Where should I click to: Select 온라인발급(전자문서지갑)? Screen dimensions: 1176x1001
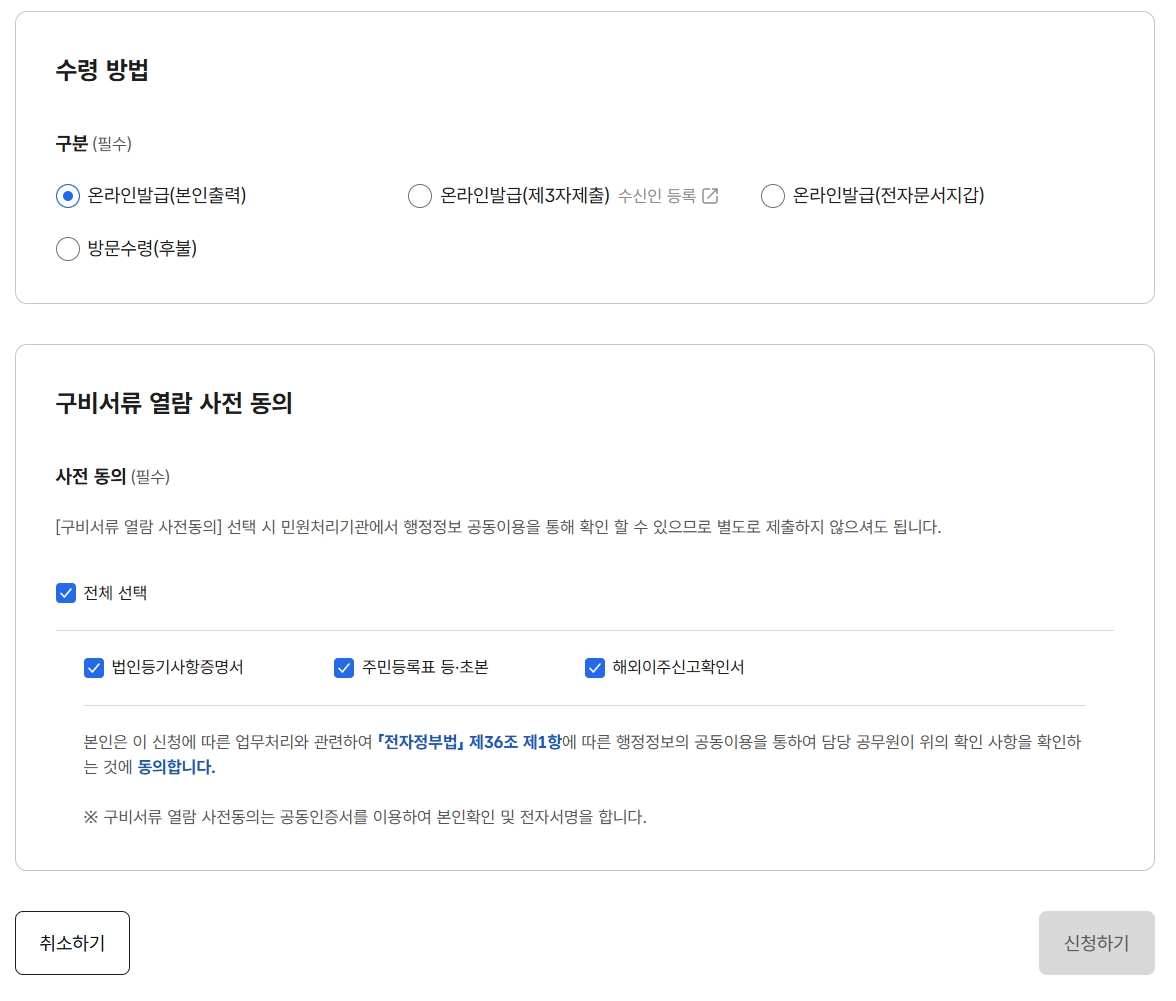tap(772, 196)
